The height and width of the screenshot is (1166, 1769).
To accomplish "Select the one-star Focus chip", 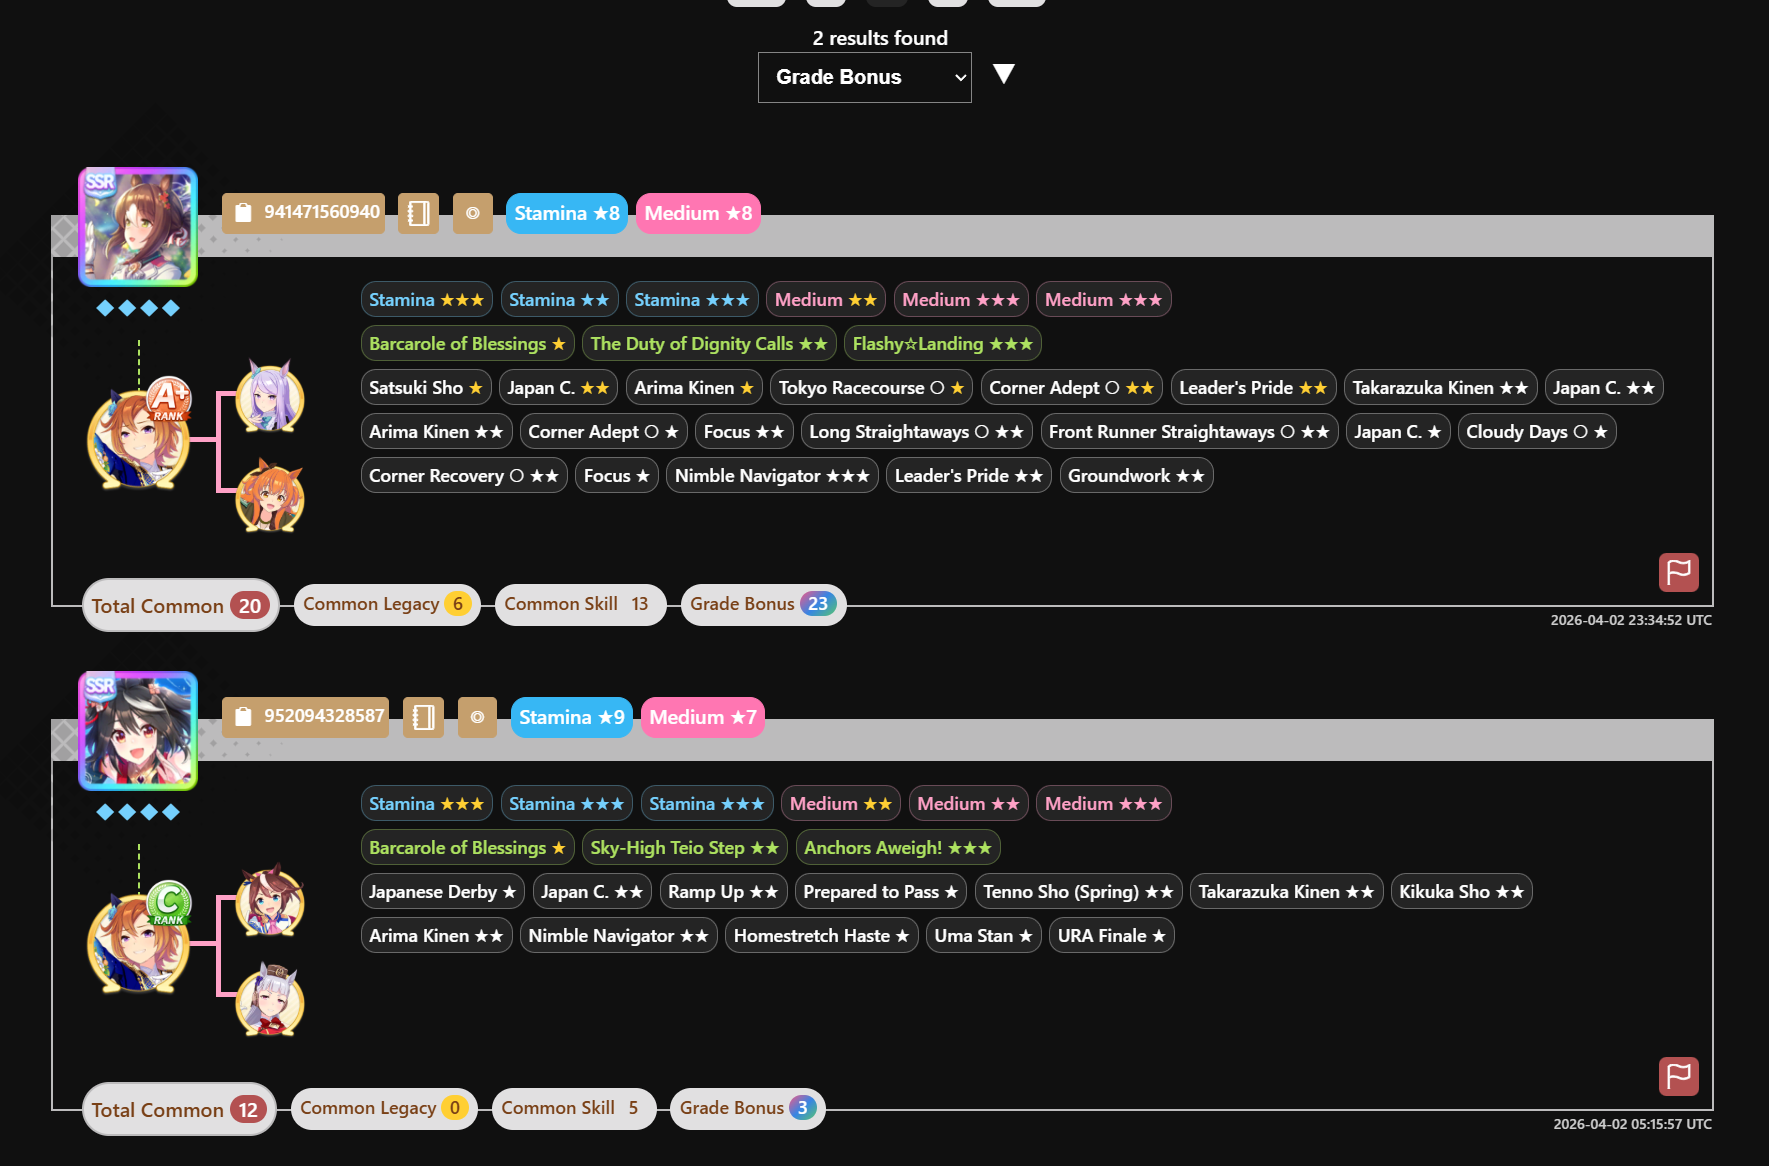I will [x=617, y=476].
